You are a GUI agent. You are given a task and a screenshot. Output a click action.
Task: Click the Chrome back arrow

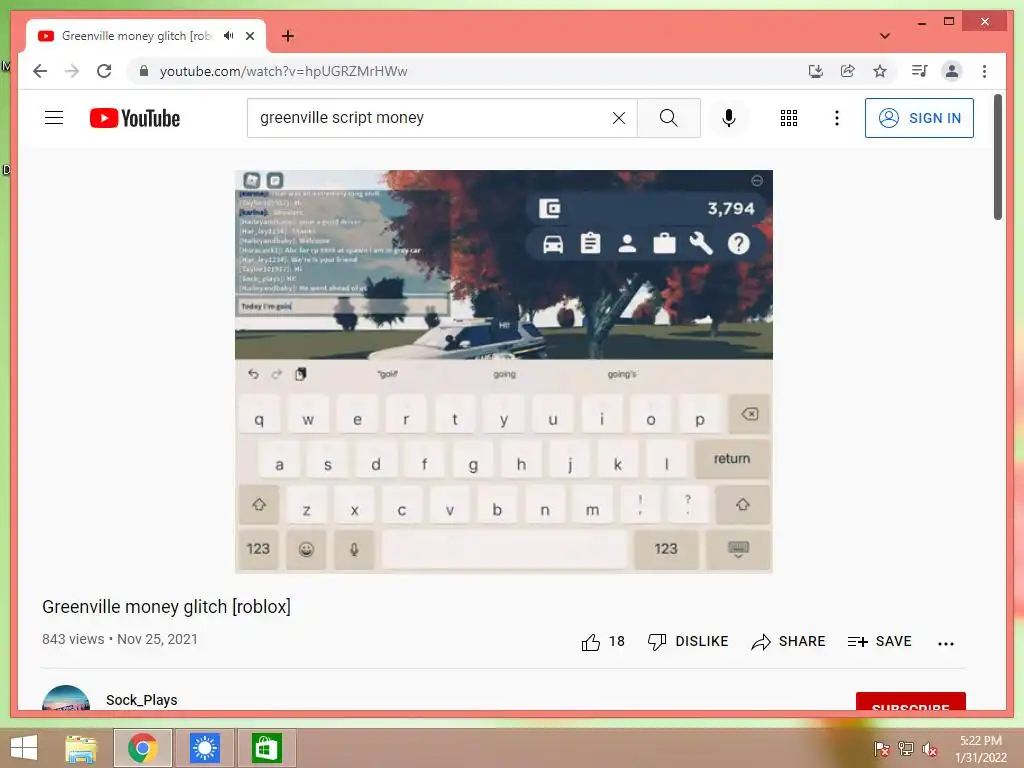pos(40,71)
